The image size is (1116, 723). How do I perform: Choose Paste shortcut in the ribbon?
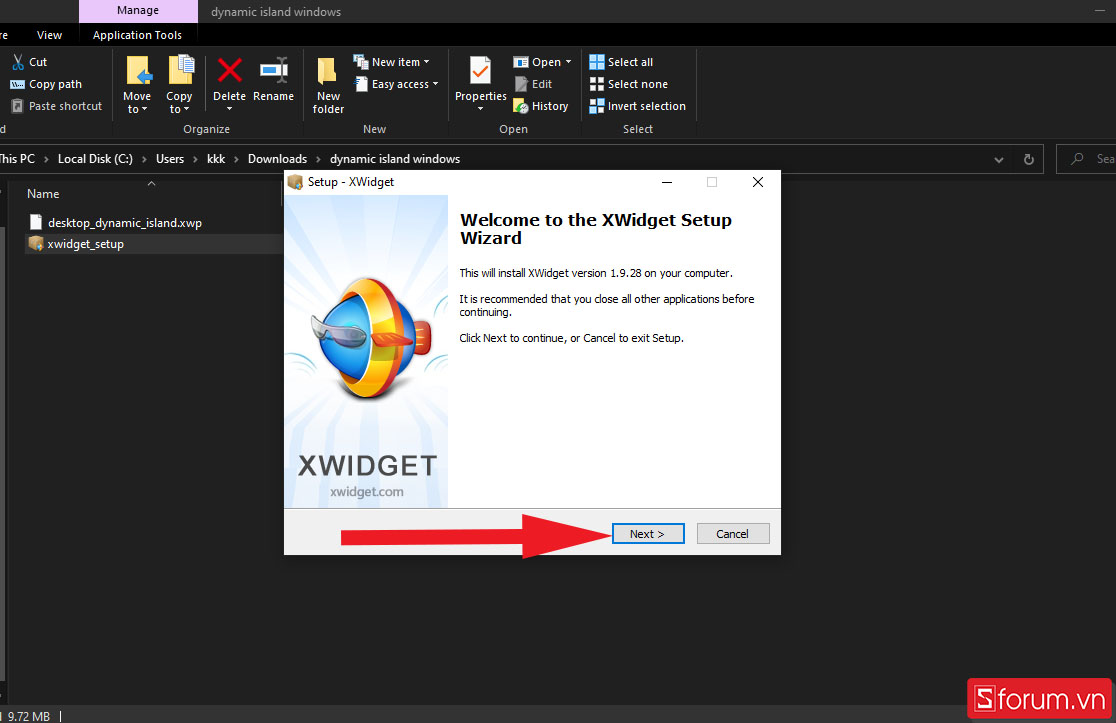[56, 106]
